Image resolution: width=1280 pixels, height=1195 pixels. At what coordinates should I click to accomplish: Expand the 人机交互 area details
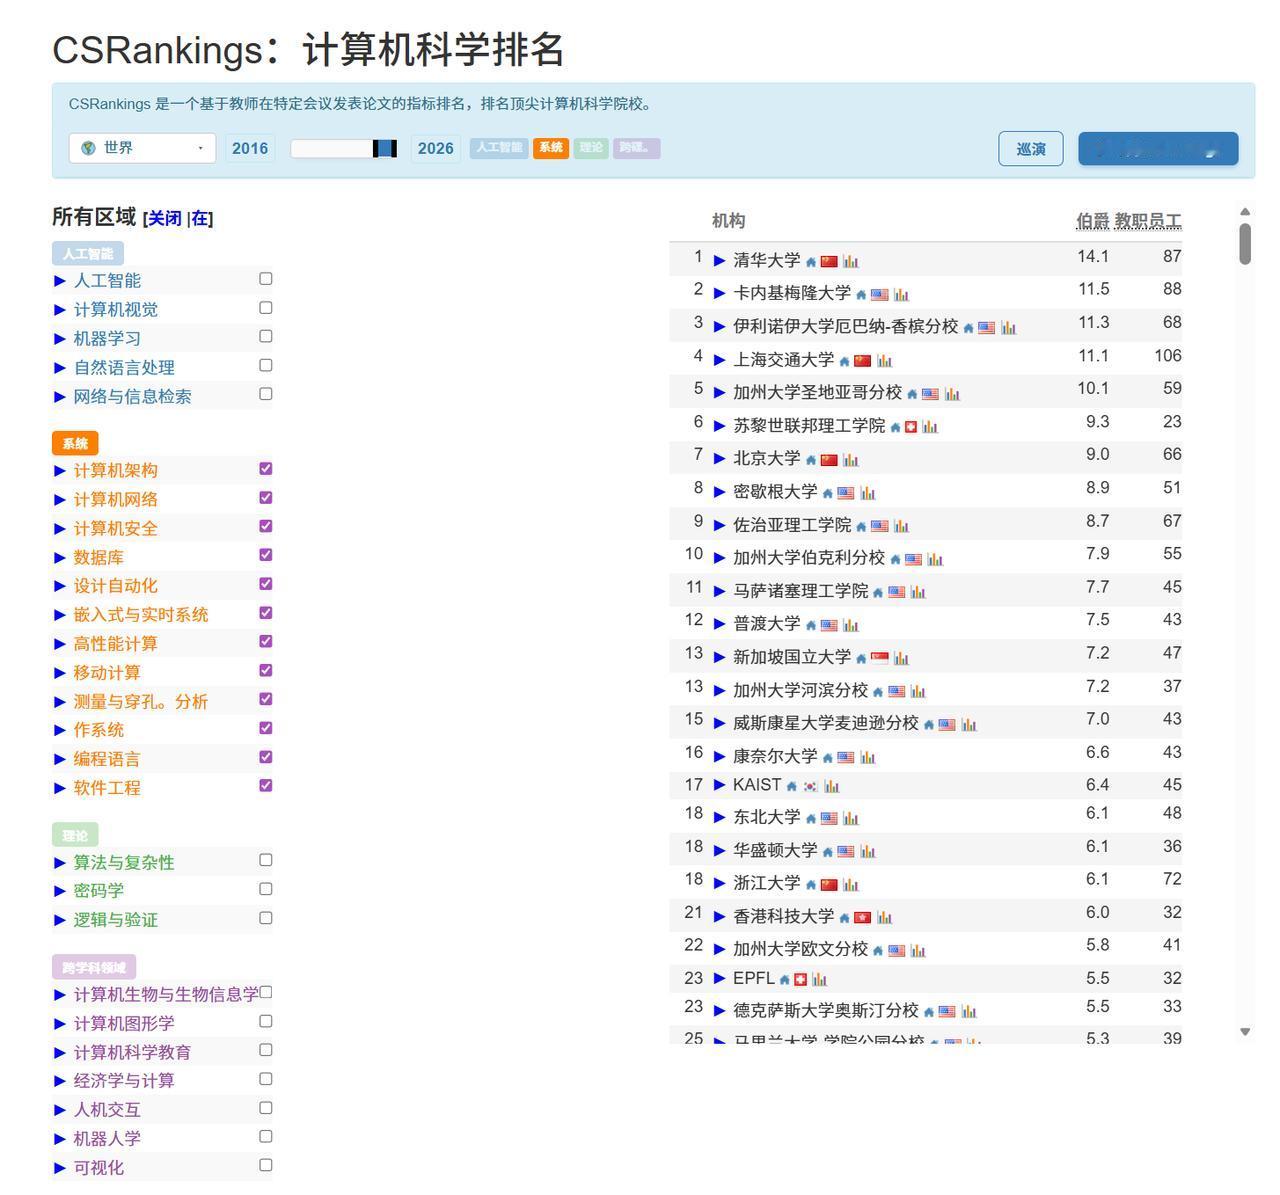(x=60, y=1110)
